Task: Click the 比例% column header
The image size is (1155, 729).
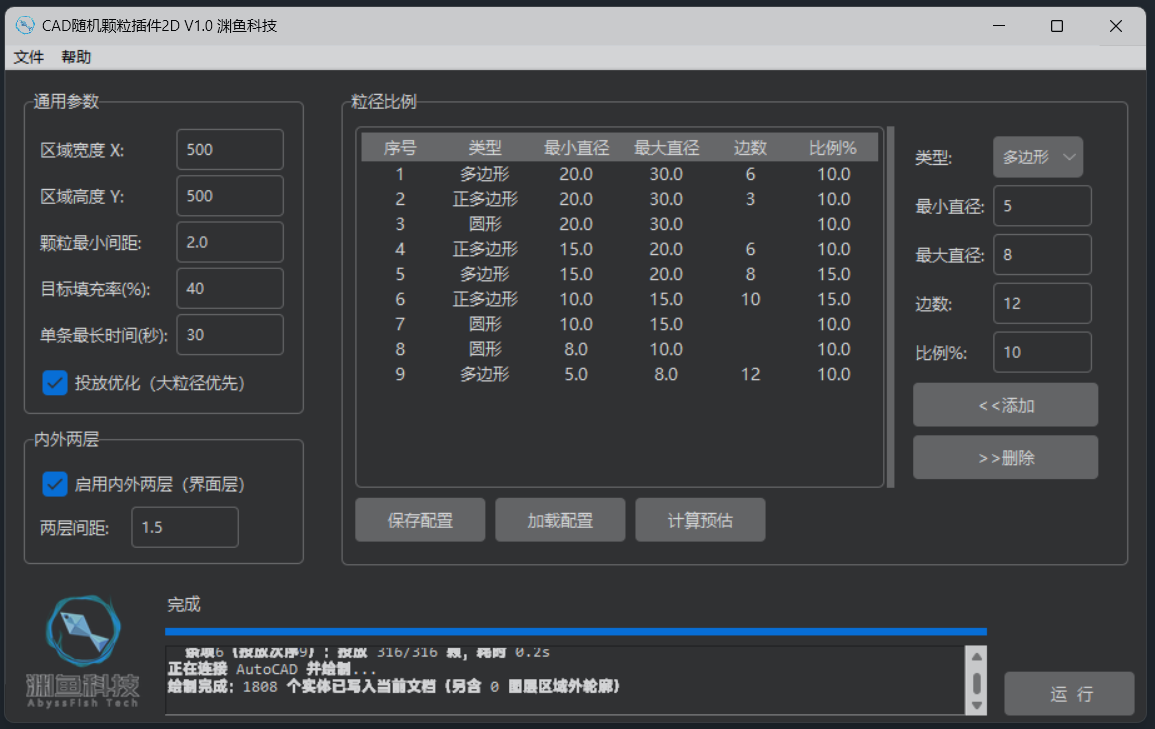Action: point(833,148)
